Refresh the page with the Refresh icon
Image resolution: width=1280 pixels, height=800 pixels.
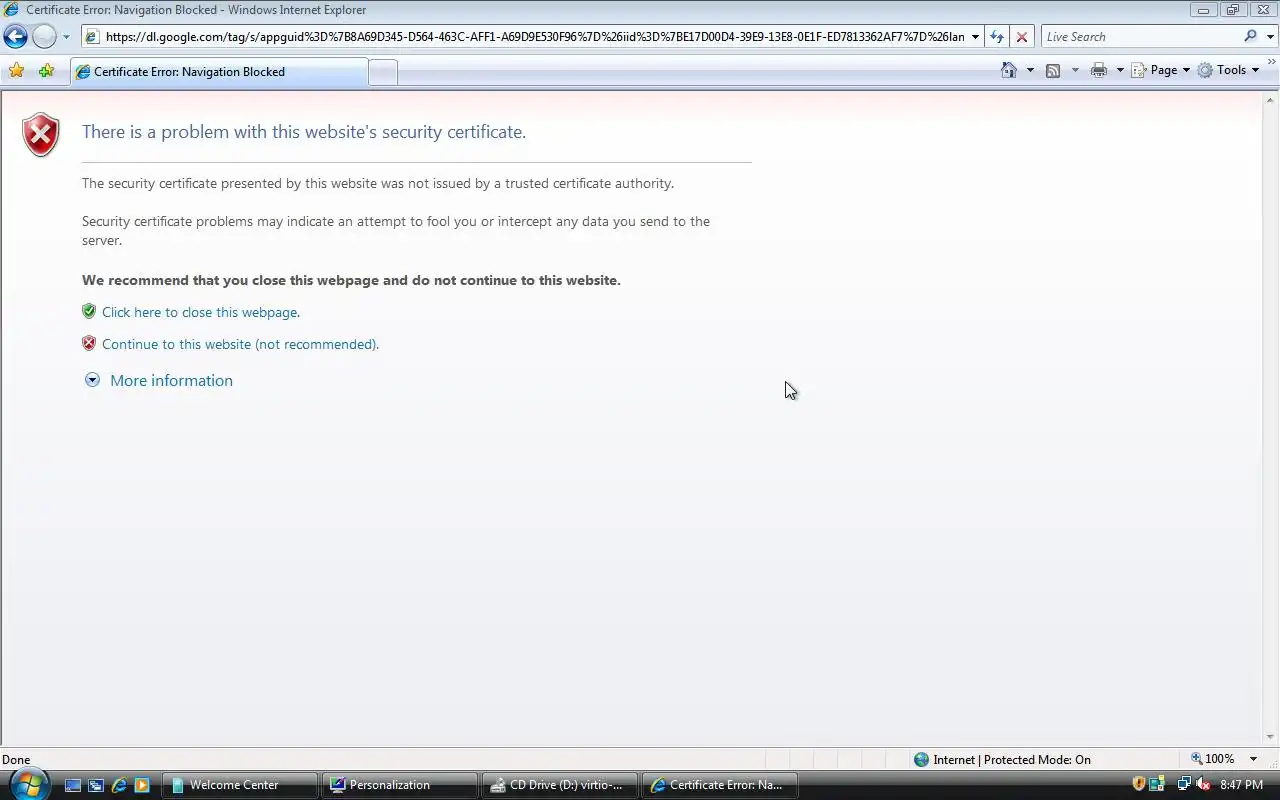click(997, 37)
